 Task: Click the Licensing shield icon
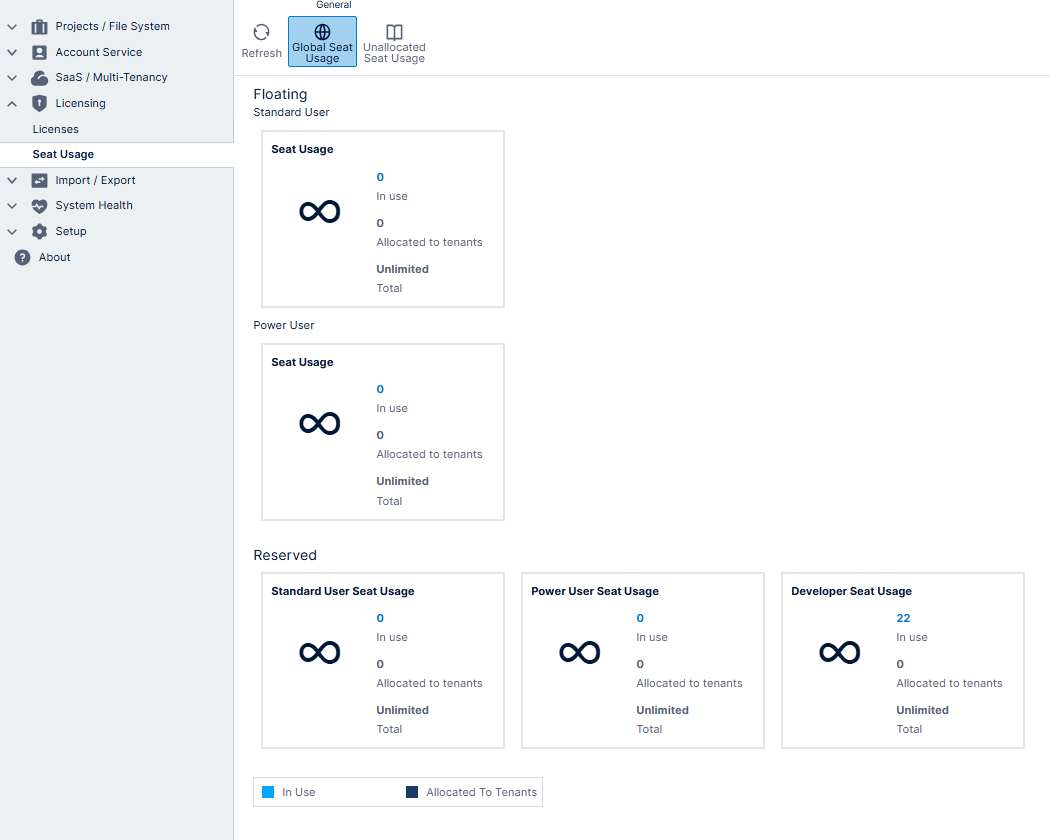pos(38,103)
